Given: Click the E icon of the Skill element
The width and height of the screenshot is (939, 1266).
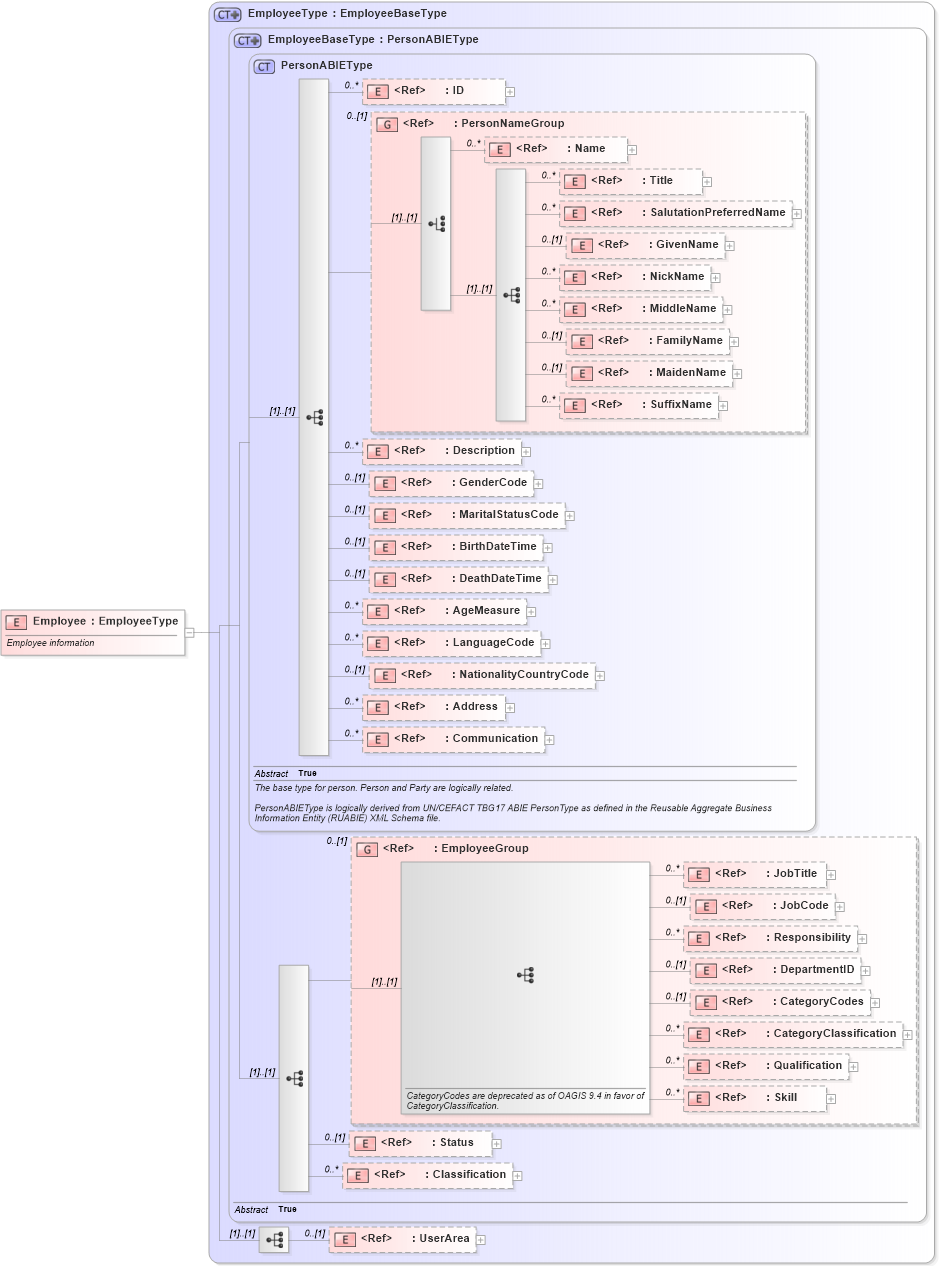Looking at the screenshot, I should tap(699, 1098).
